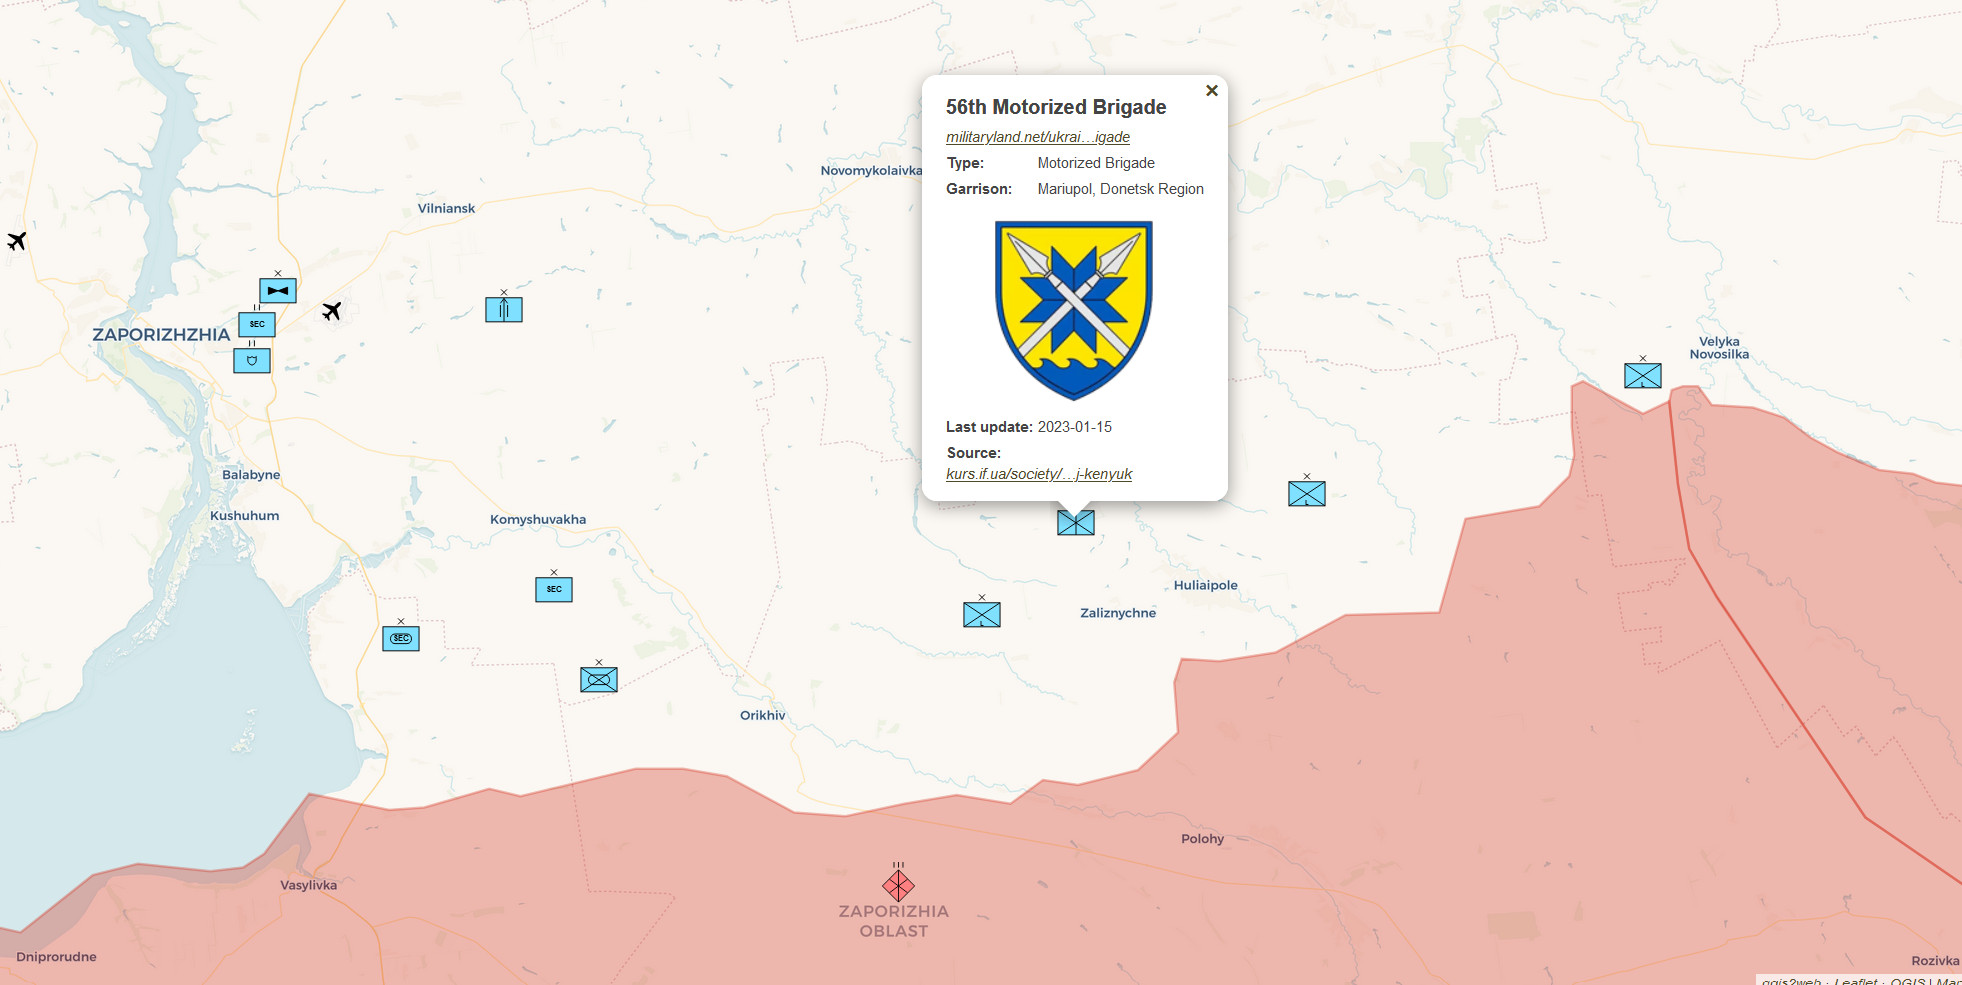Viewport: 1962px width, 985px height.
Task: Select the shield unit marker below Zaporizhzhia
Action: click(252, 360)
